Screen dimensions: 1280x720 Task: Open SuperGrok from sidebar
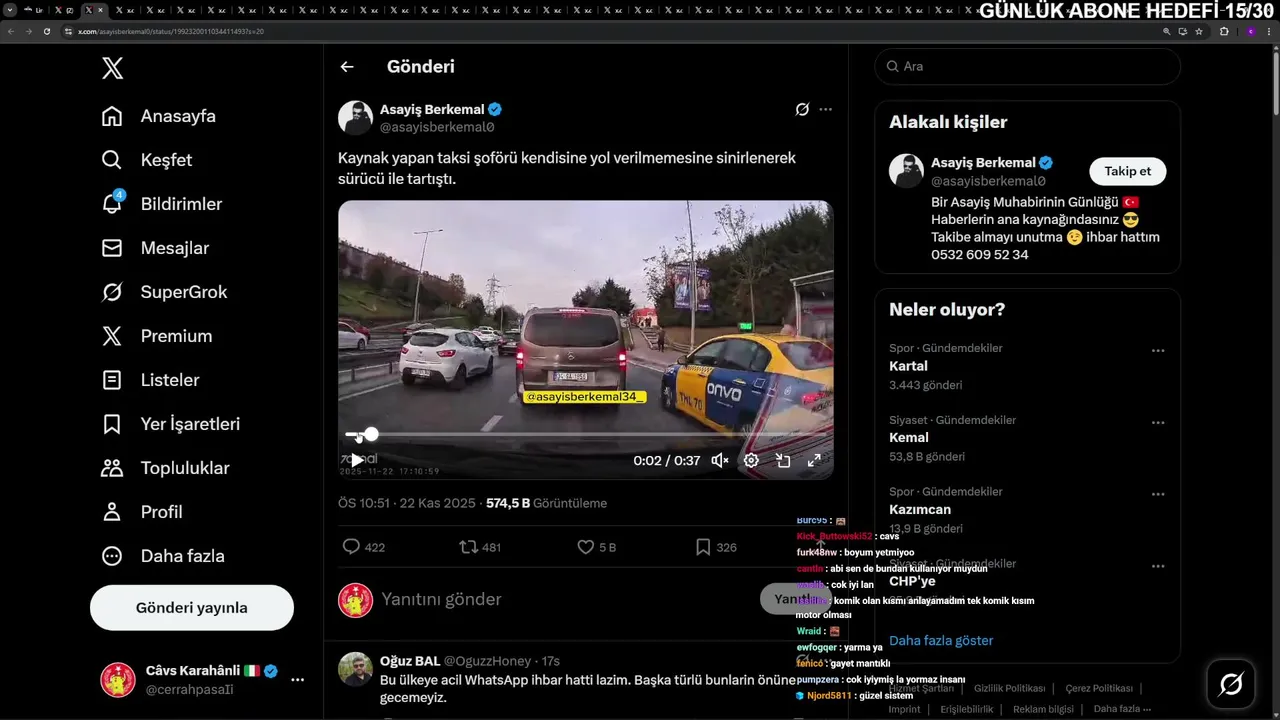point(164,292)
